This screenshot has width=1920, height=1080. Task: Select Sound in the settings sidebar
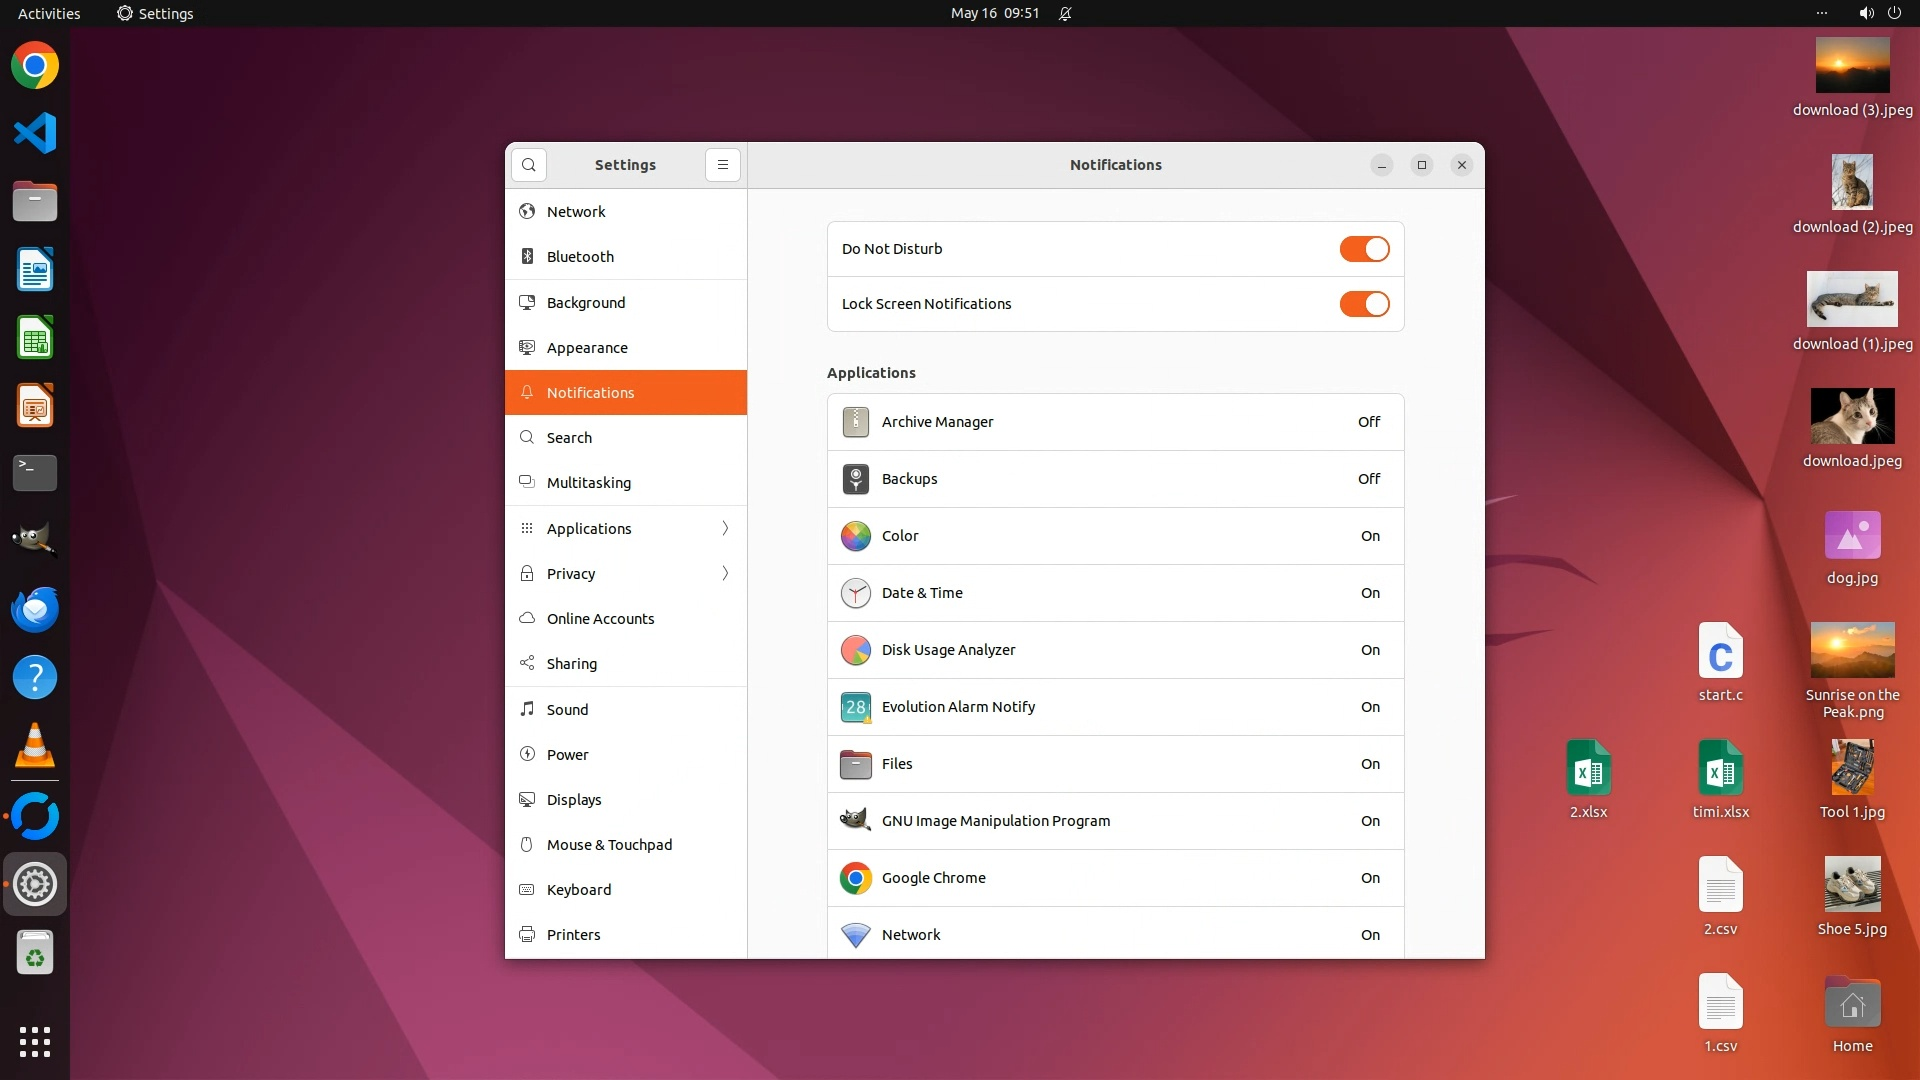(567, 710)
